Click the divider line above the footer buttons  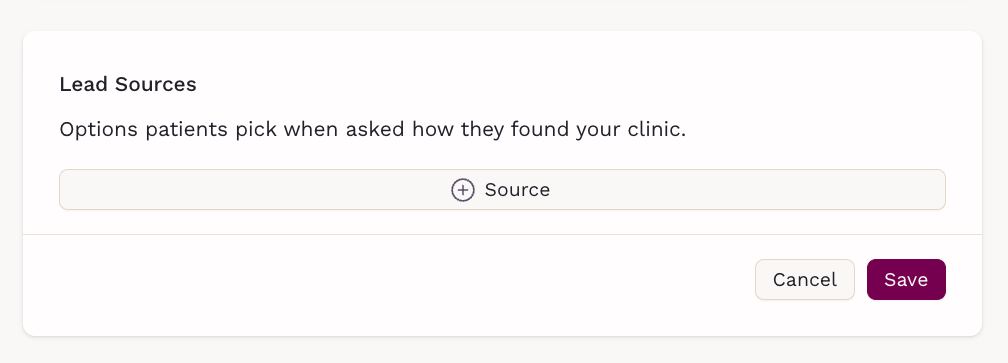[x=502, y=235]
